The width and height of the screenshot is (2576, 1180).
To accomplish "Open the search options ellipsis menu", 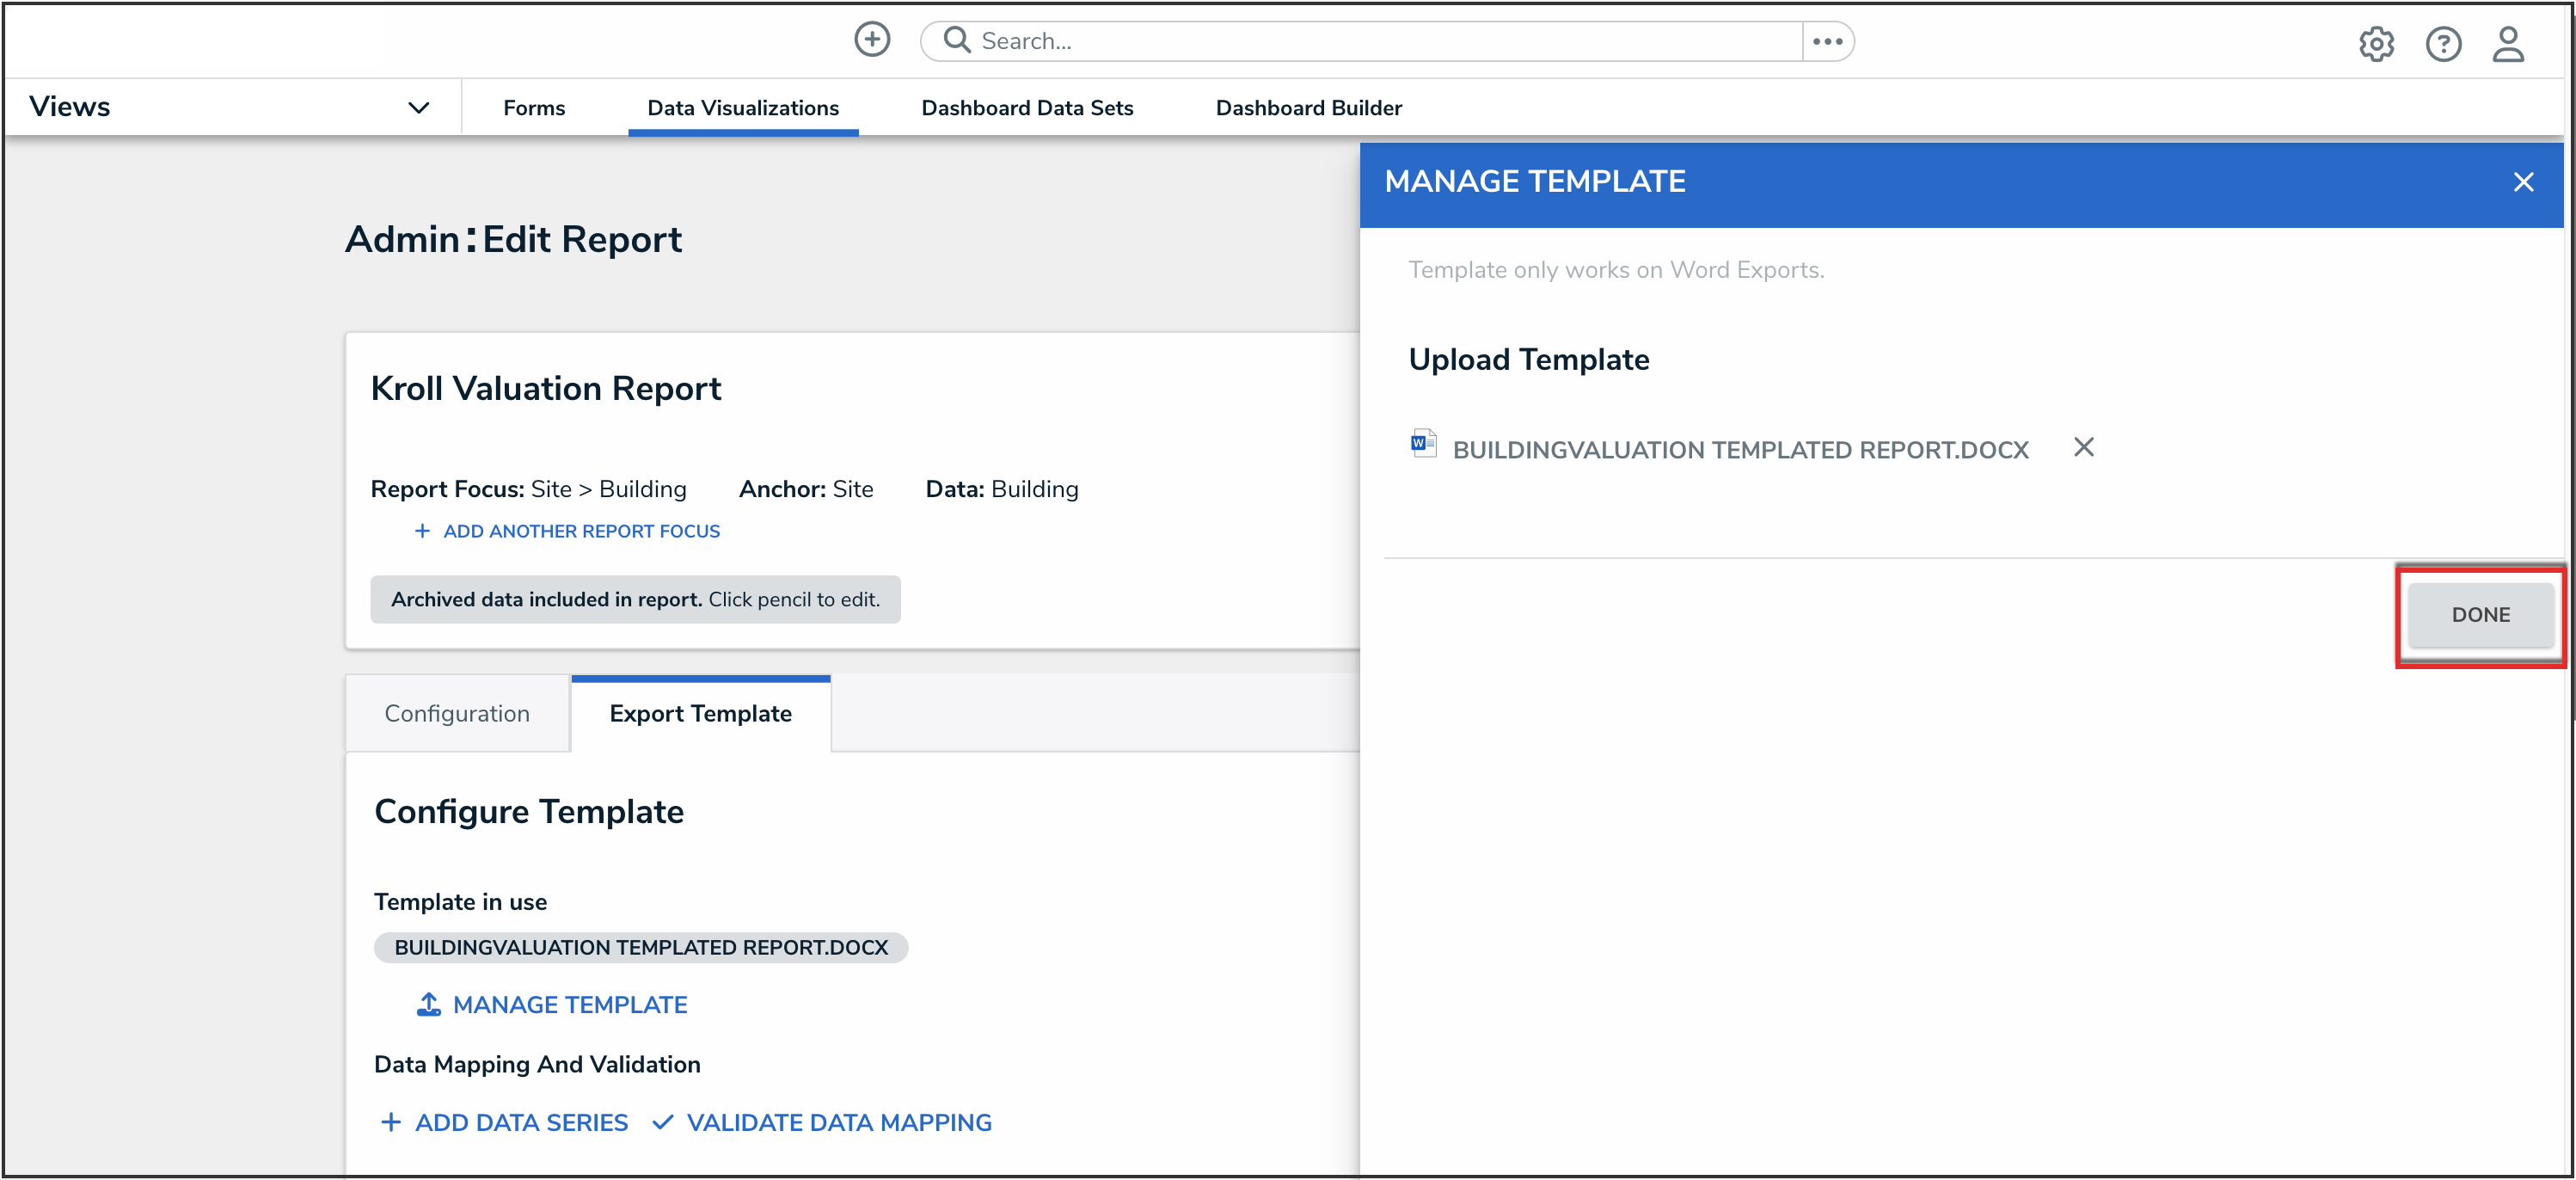I will click(x=1827, y=41).
